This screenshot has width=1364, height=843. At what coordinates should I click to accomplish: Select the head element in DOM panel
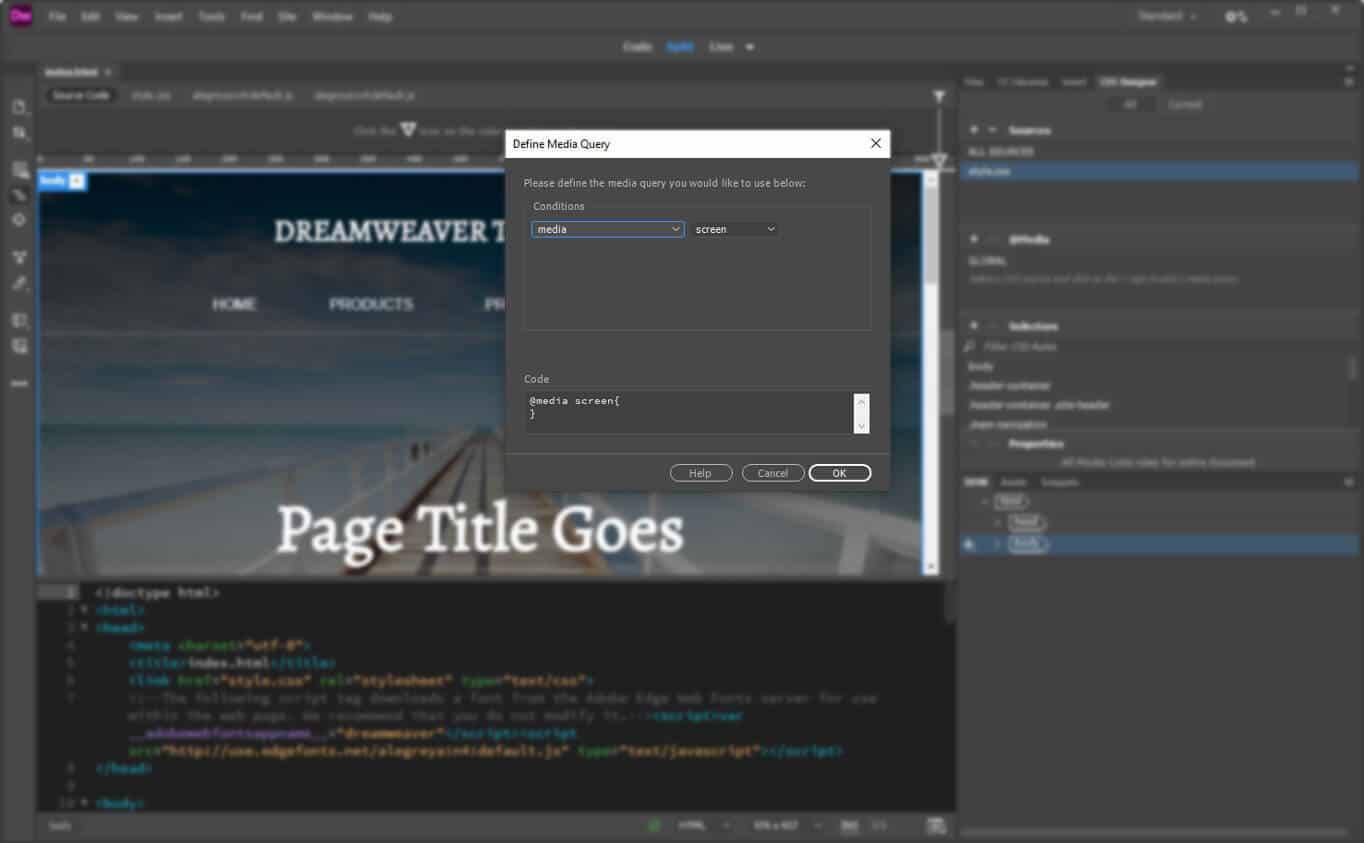click(x=1027, y=522)
